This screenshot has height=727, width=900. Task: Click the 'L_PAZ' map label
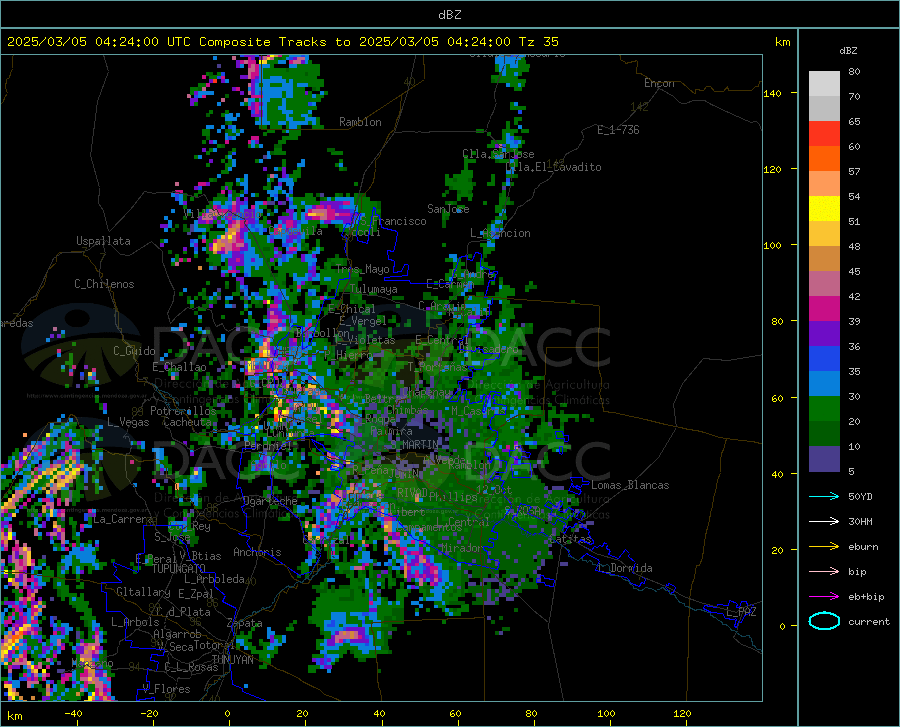pyautogui.click(x=741, y=612)
